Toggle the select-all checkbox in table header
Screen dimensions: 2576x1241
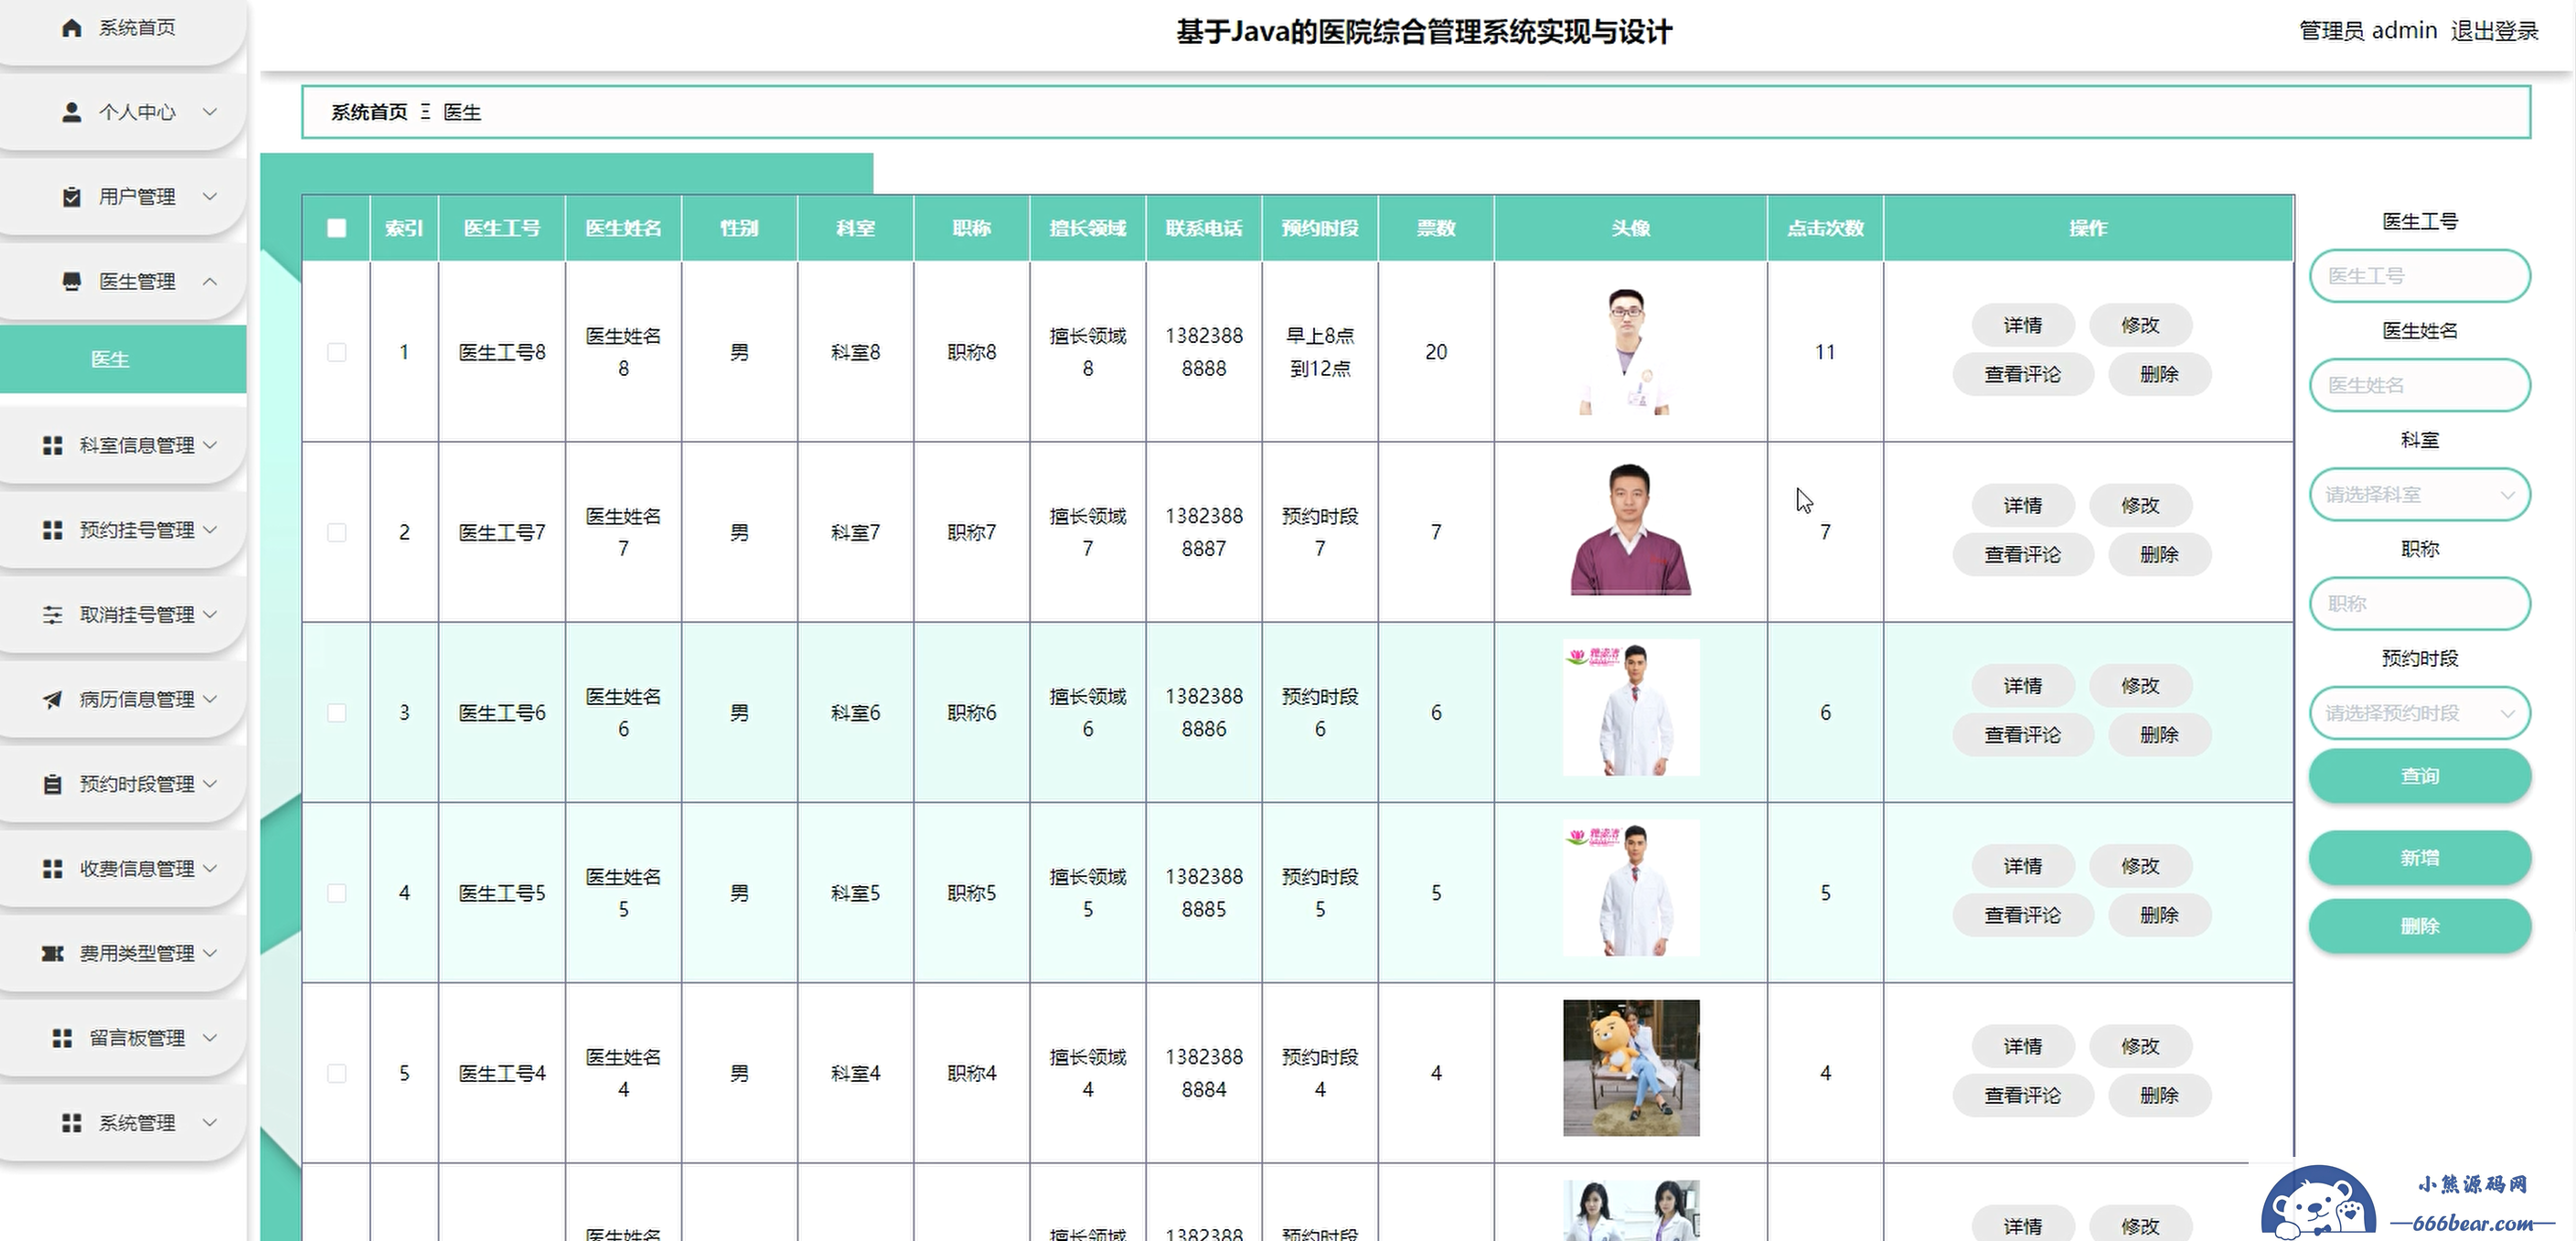pos(337,228)
